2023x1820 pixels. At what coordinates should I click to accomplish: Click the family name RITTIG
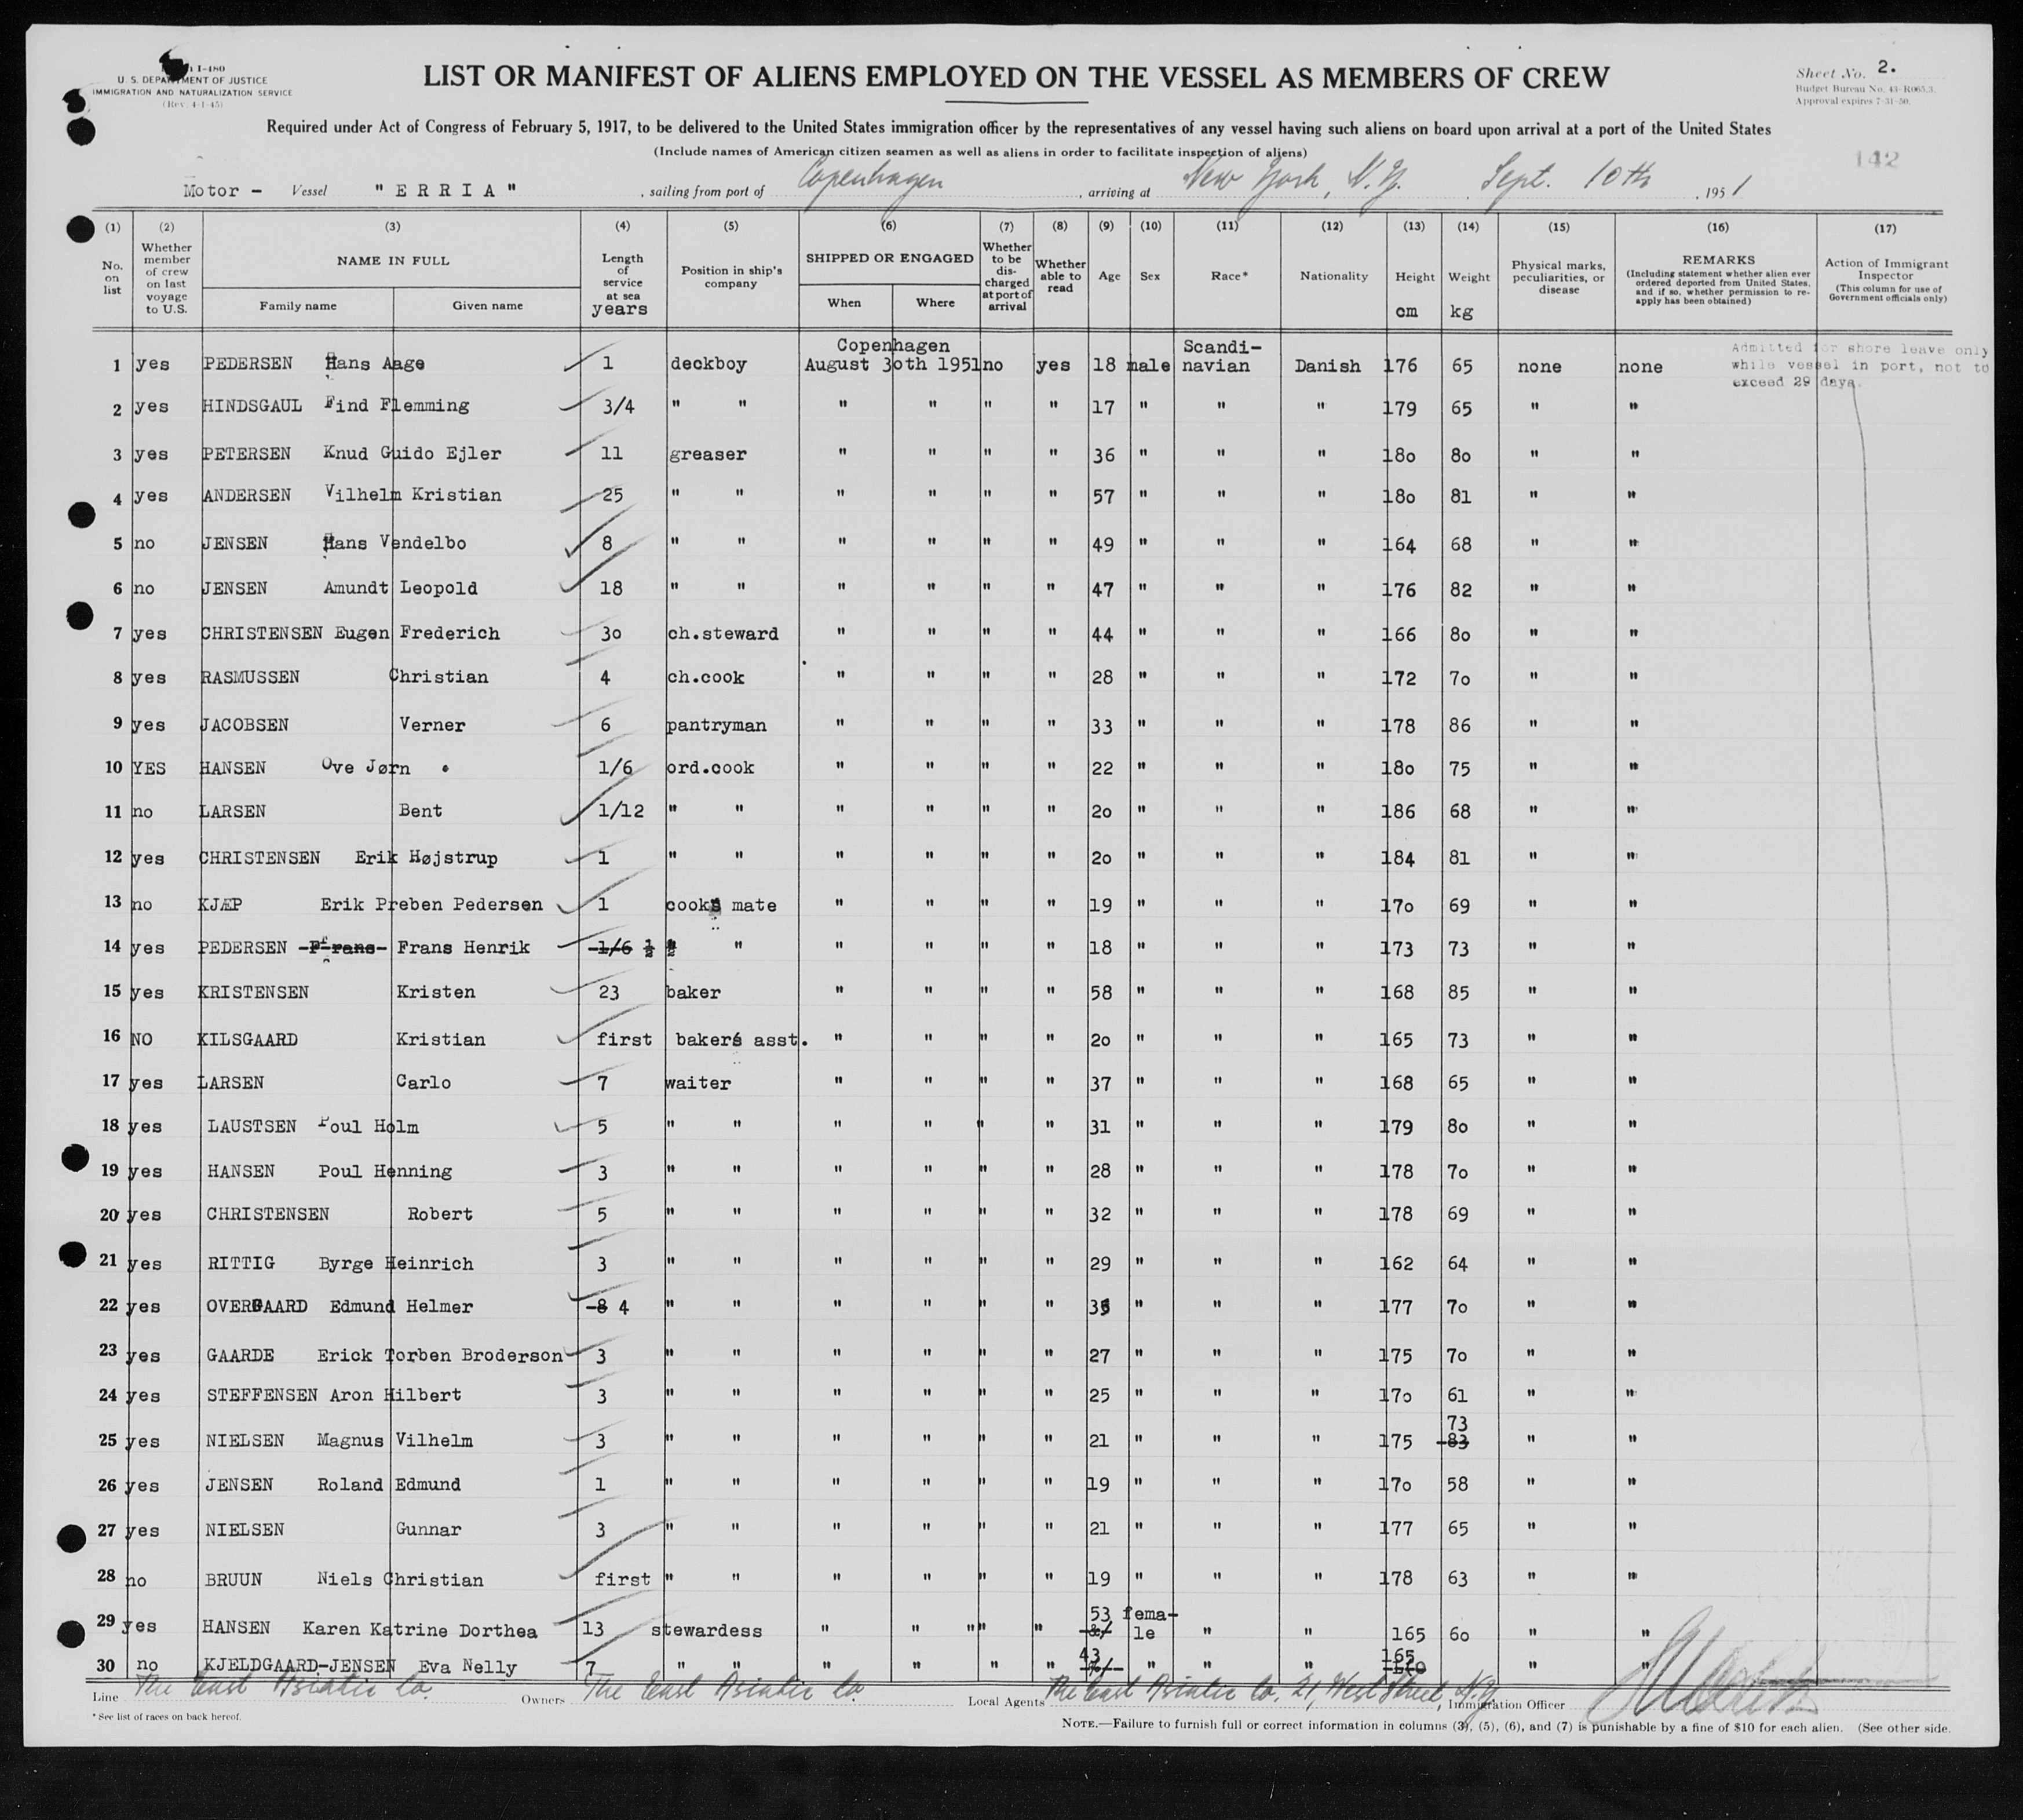[x=241, y=1263]
